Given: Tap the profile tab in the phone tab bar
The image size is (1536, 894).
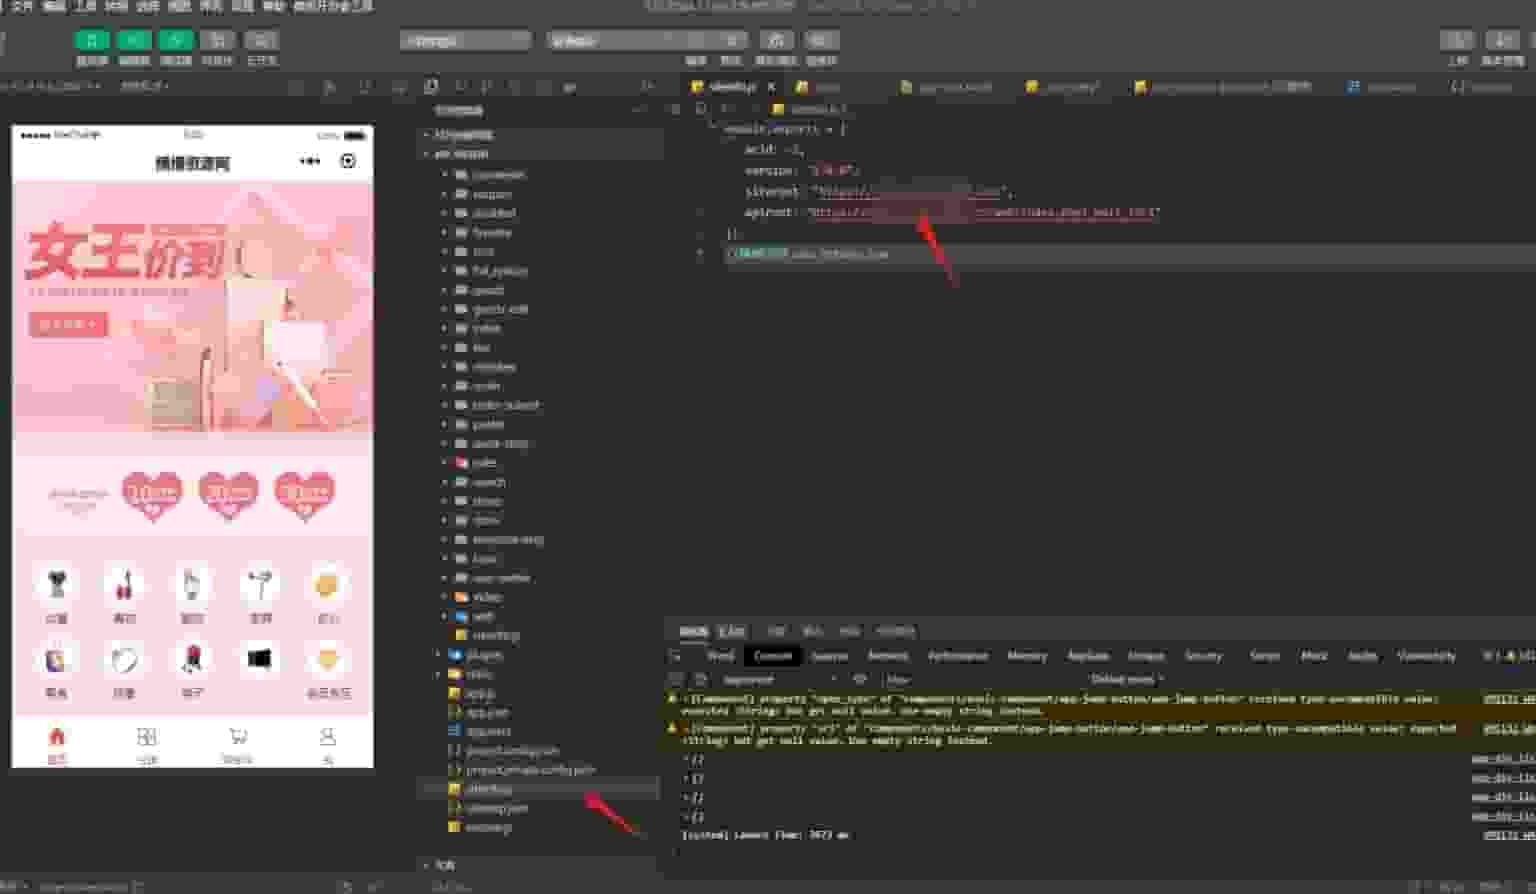Looking at the screenshot, I should tap(327, 745).
